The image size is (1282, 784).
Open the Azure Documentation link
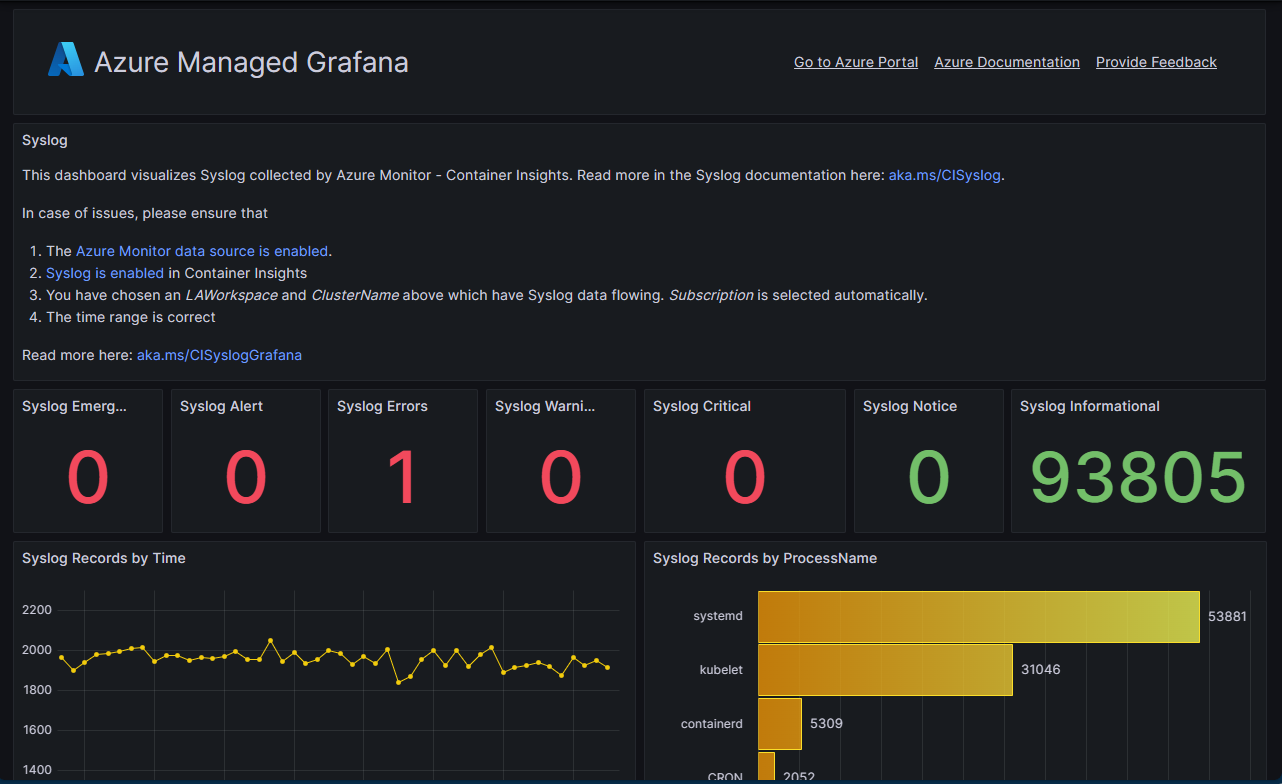coord(1007,62)
